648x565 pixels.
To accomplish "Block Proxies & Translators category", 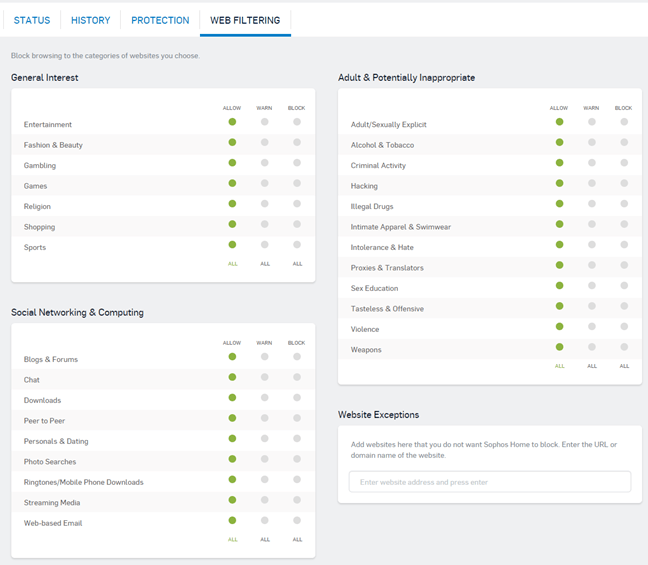I will pyautogui.click(x=624, y=265).
